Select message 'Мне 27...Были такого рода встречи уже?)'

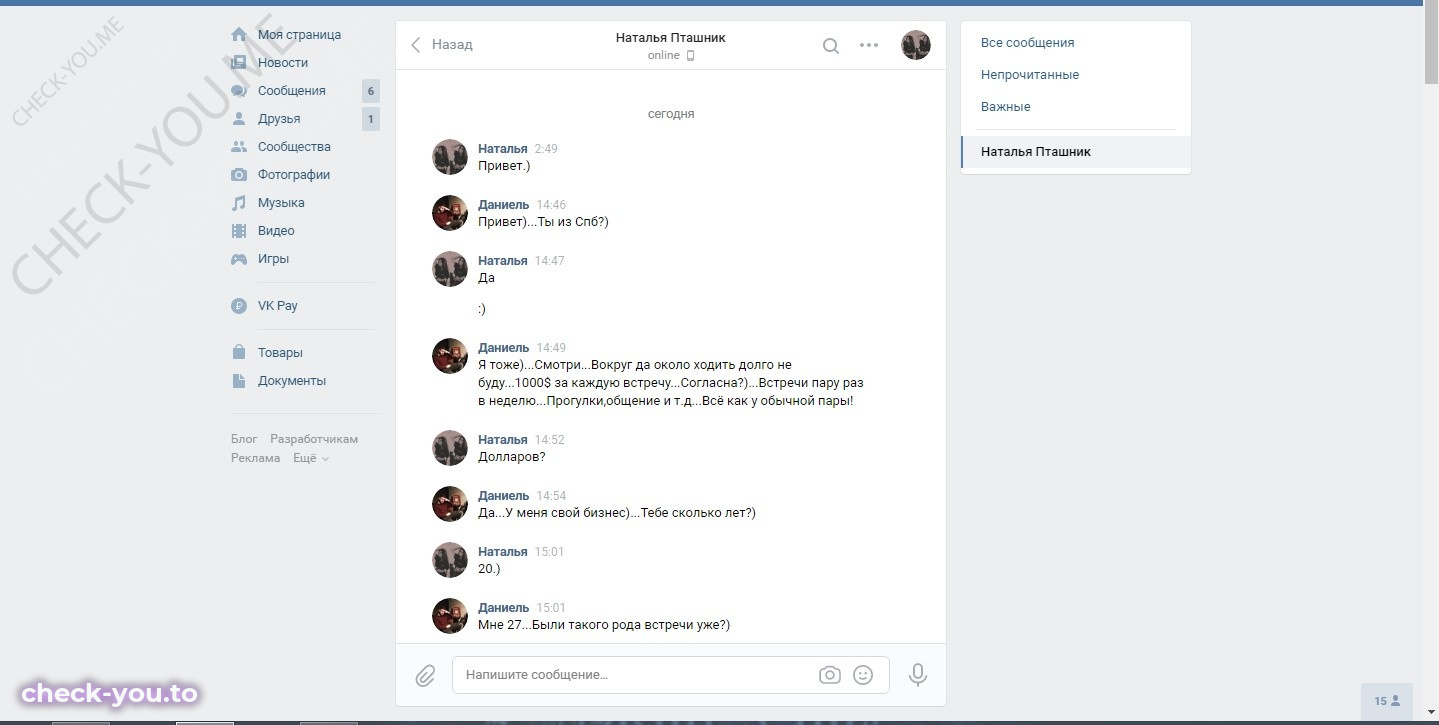(x=604, y=625)
